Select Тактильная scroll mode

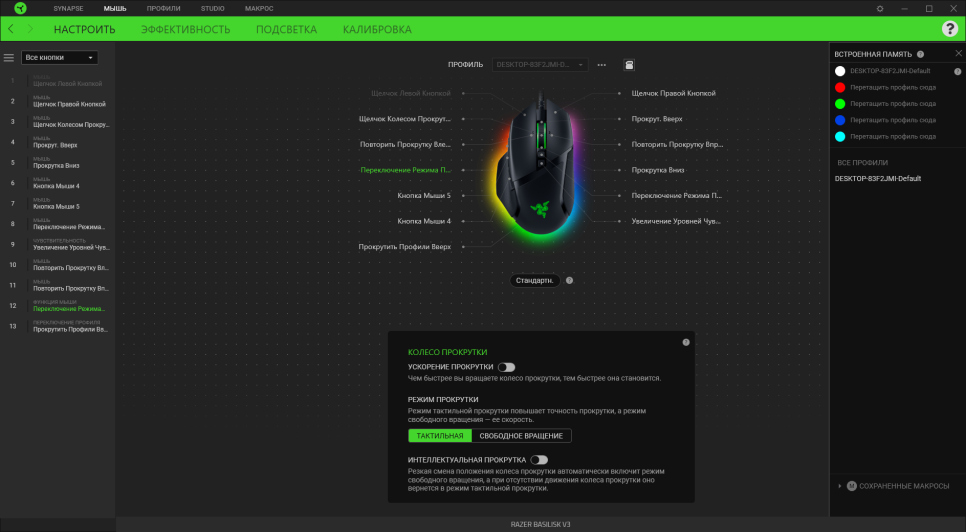coord(440,436)
